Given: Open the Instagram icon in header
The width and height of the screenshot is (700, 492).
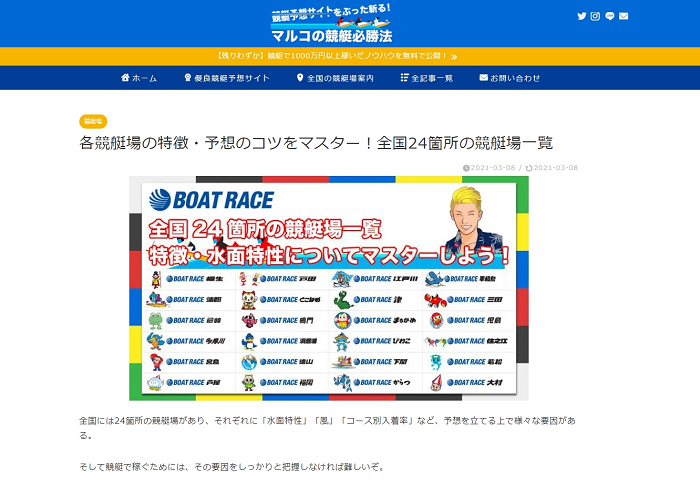Looking at the screenshot, I should tap(595, 16).
